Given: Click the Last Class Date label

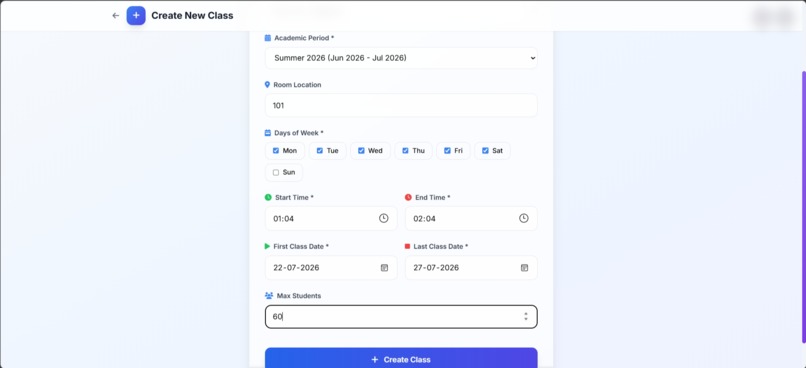Looking at the screenshot, I should click(x=441, y=246).
